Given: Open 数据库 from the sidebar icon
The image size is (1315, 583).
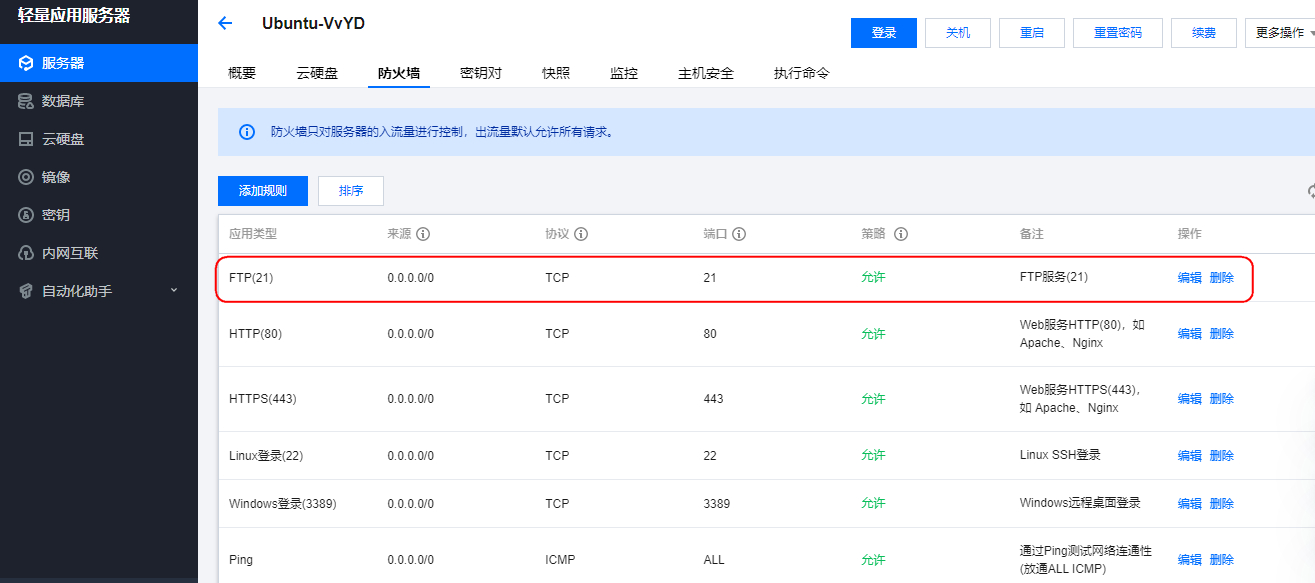Looking at the screenshot, I should coord(26,101).
